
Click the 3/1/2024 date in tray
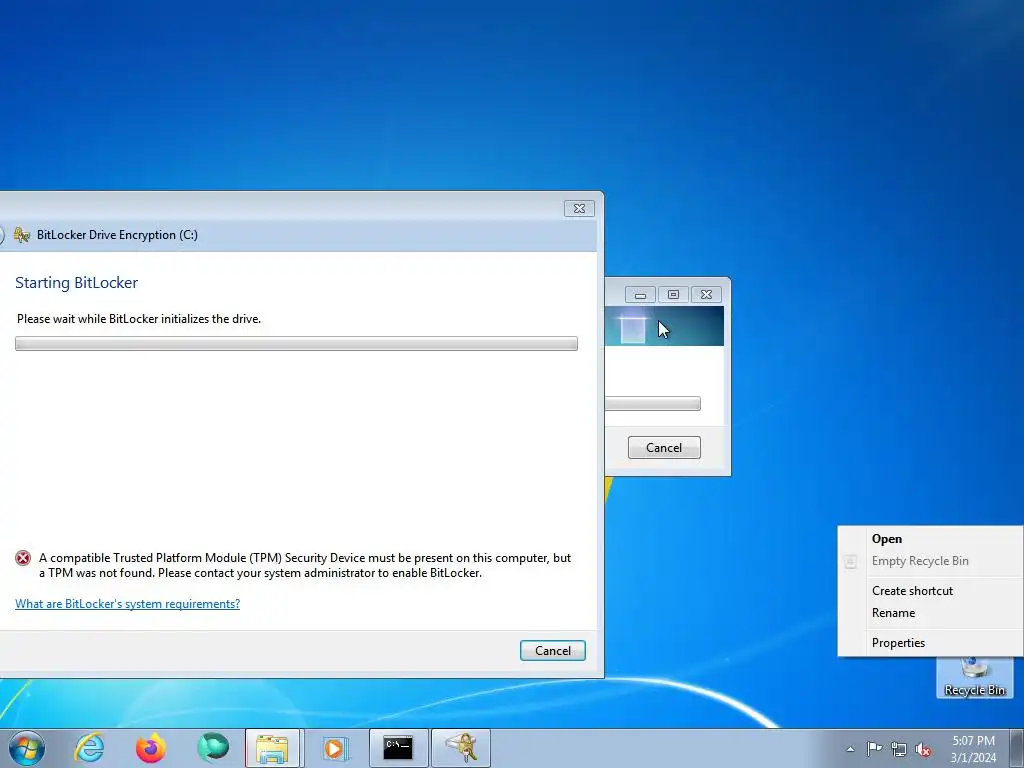[x=973, y=758]
